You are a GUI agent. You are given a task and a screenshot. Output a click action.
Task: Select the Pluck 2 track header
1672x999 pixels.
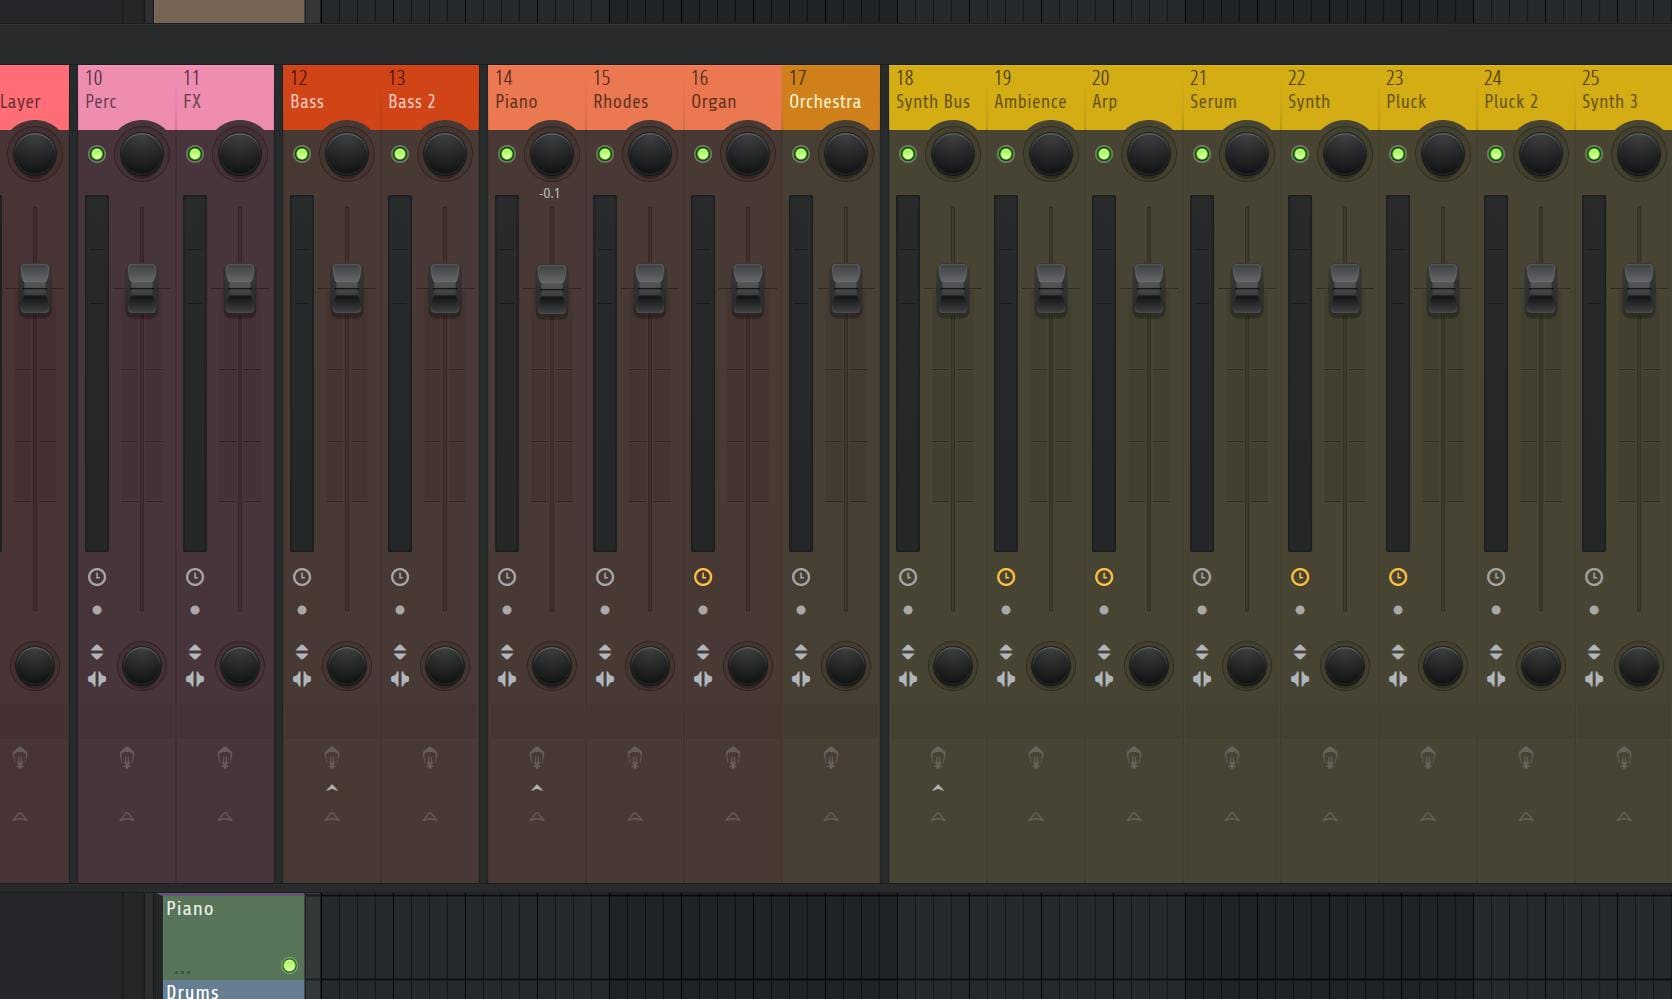(x=1526, y=97)
